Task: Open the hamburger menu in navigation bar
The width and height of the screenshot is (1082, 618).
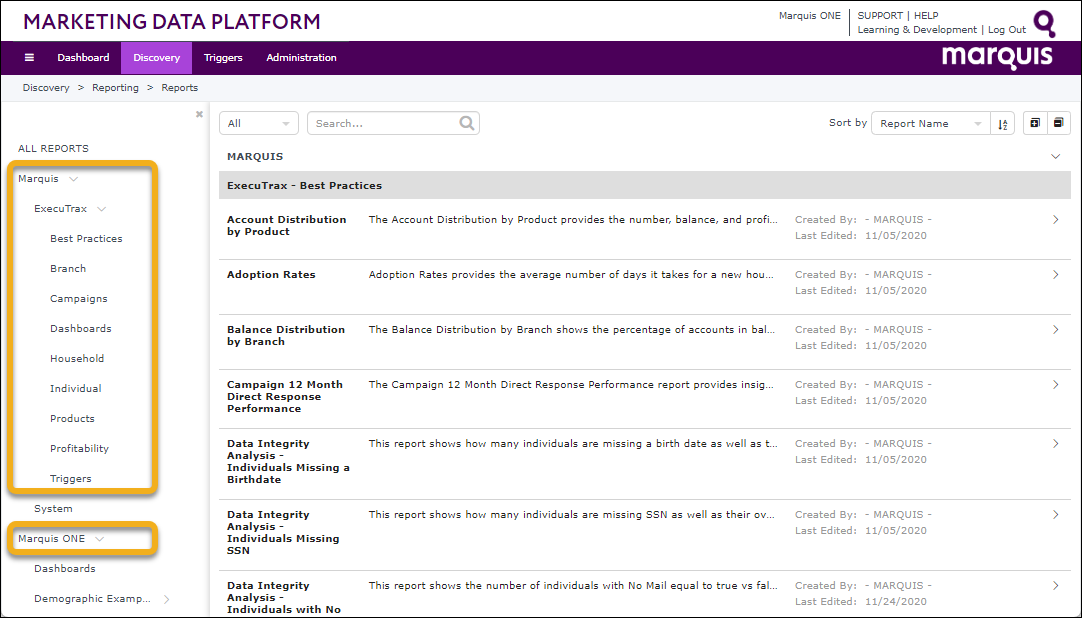Action: 29,58
